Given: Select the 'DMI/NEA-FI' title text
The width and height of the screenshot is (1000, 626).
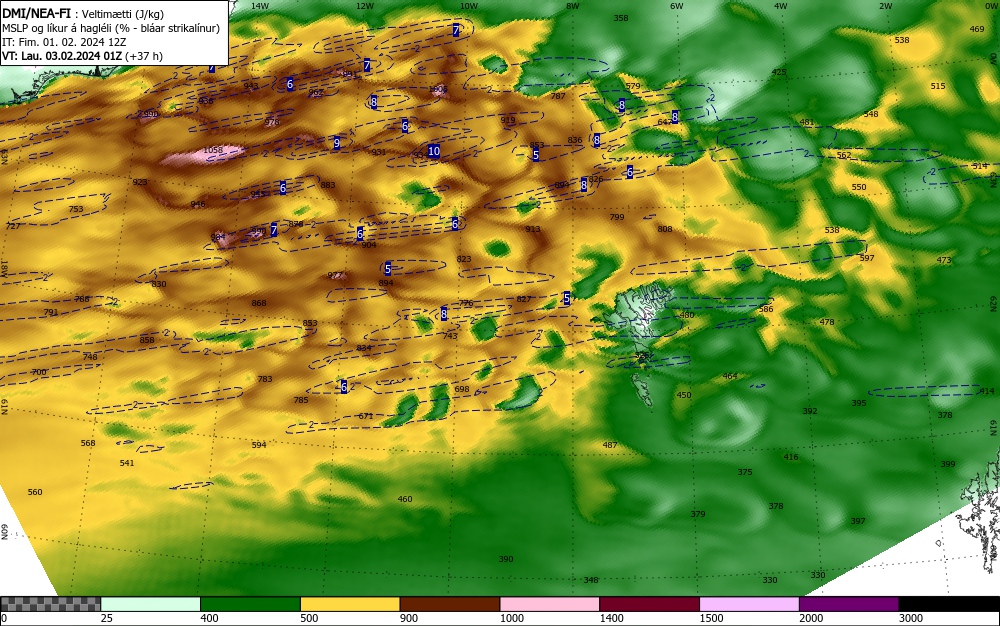Looking at the screenshot, I should 37,14.
